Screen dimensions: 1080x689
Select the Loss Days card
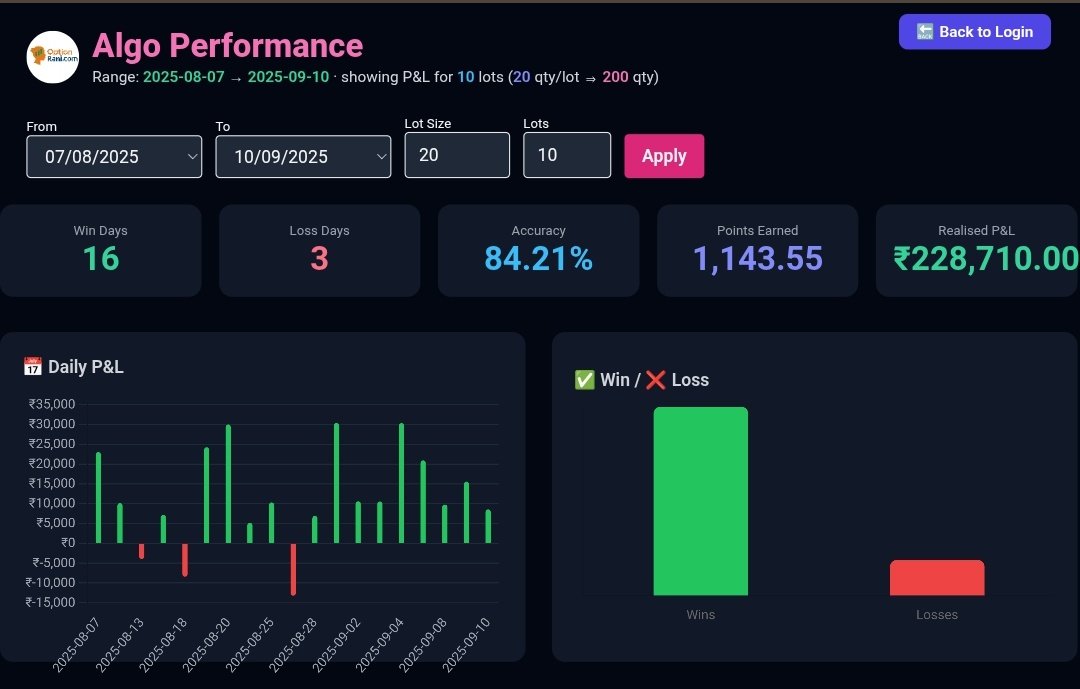[320, 251]
